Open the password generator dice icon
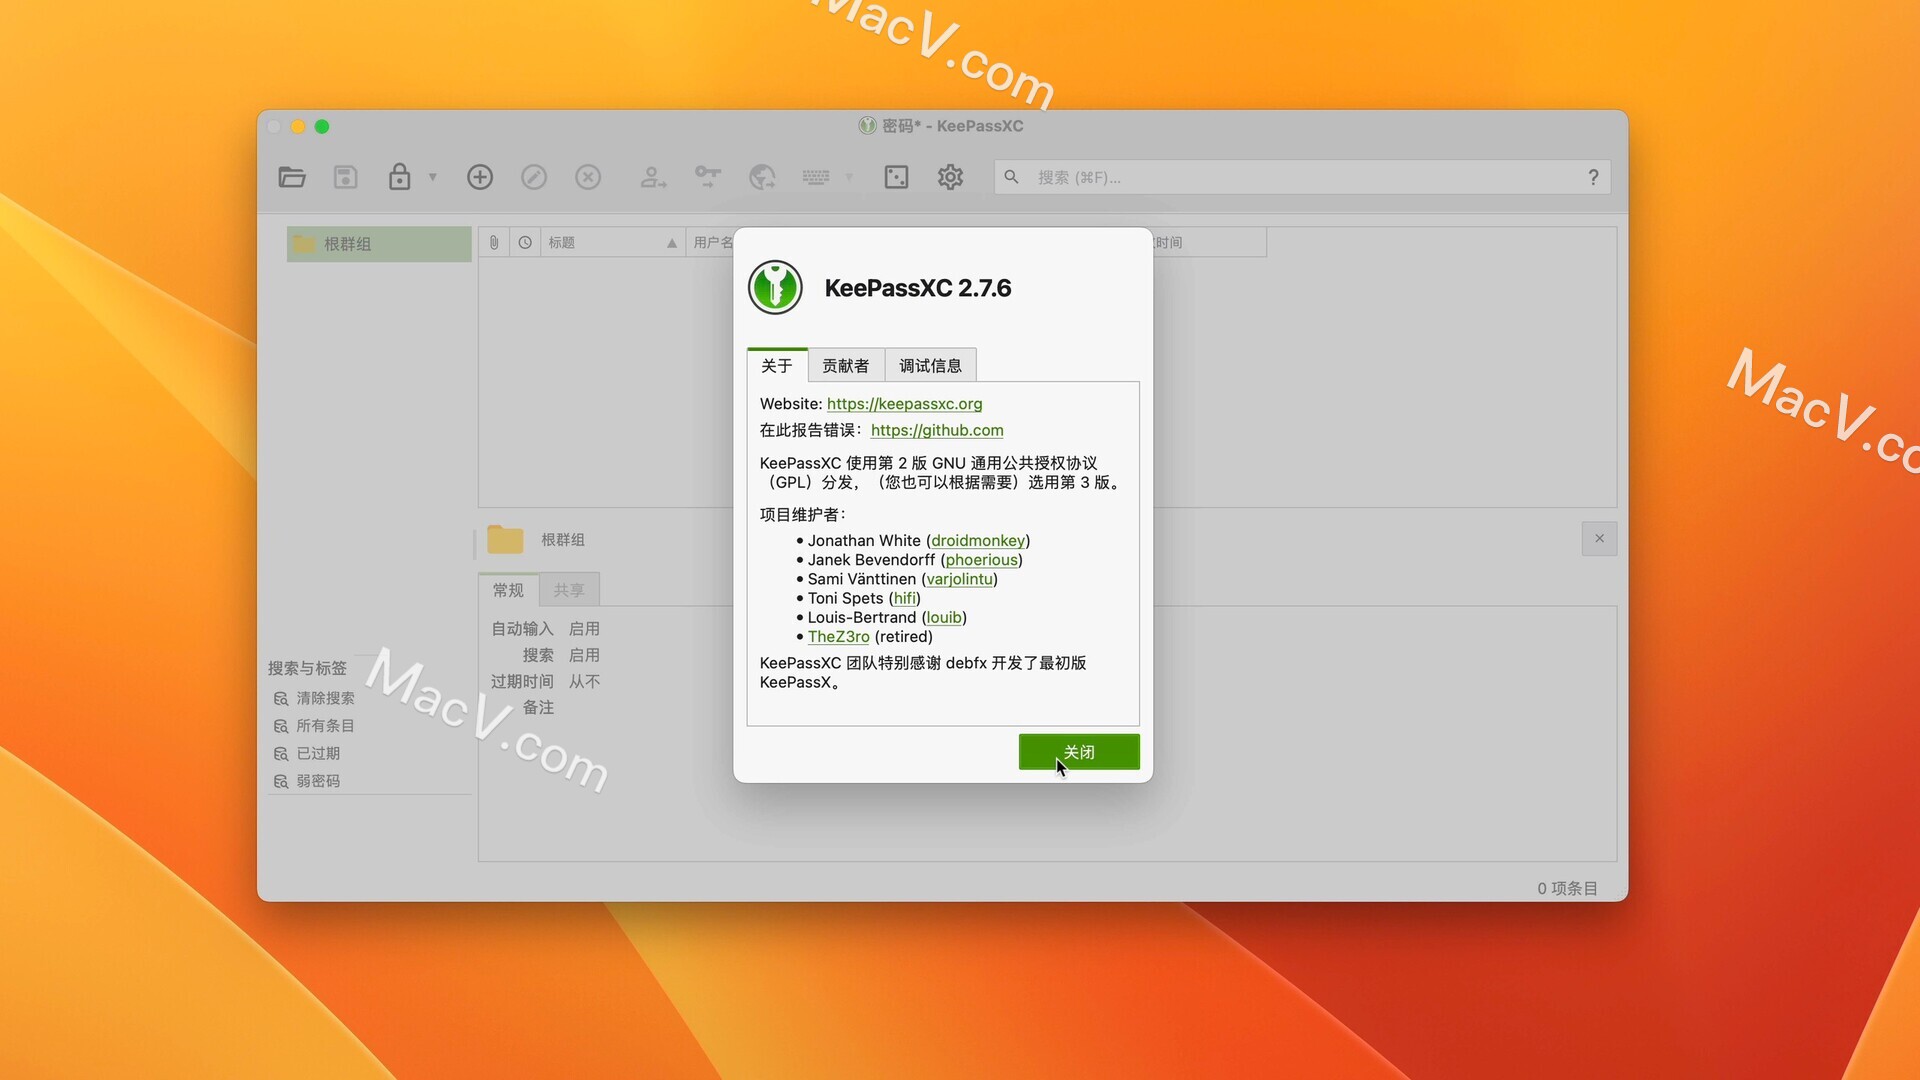This screenshot has width=1920, height=1080. (896, 178)
